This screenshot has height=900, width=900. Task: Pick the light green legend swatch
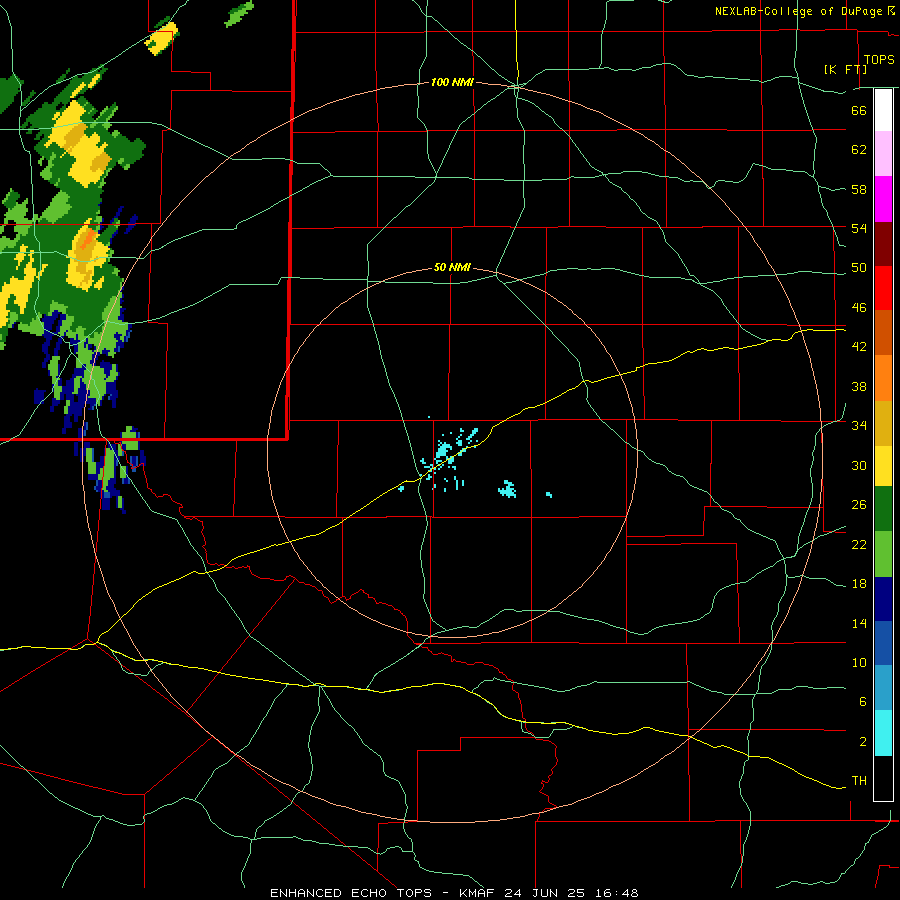[883, 554]
